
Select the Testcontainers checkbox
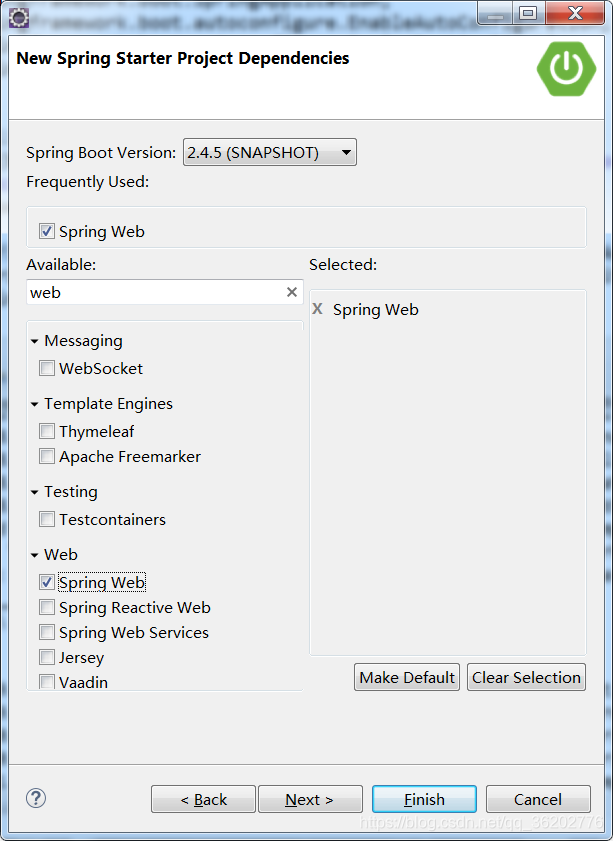(x=47, y=519)
